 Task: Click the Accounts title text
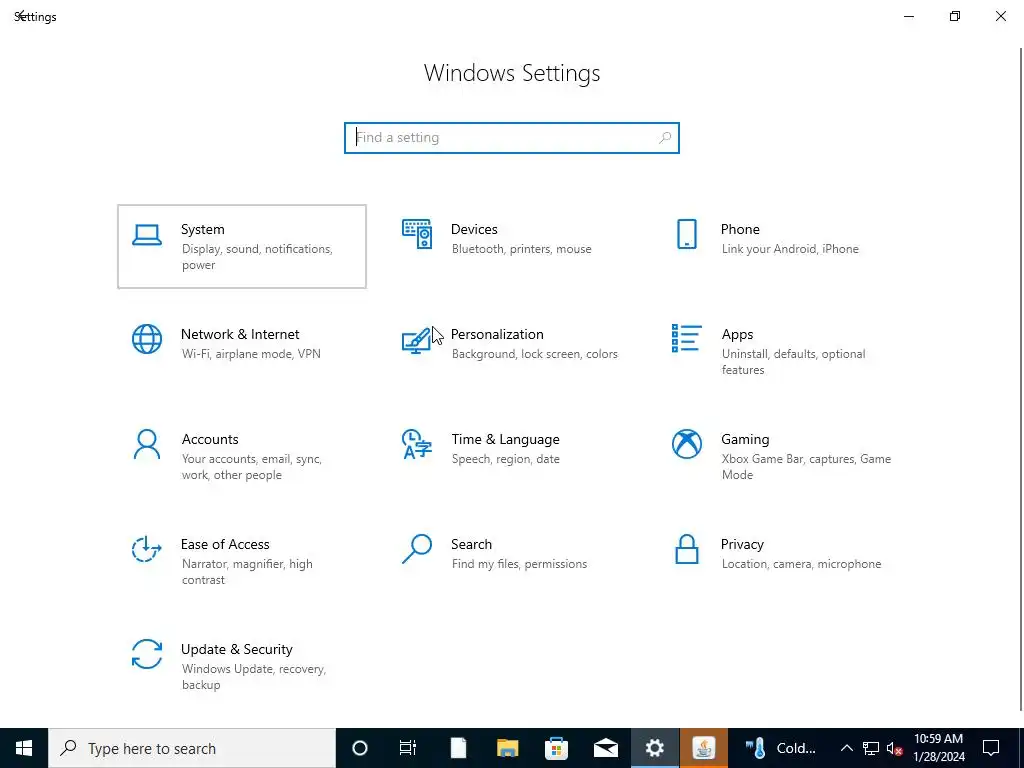coord(210,440)
